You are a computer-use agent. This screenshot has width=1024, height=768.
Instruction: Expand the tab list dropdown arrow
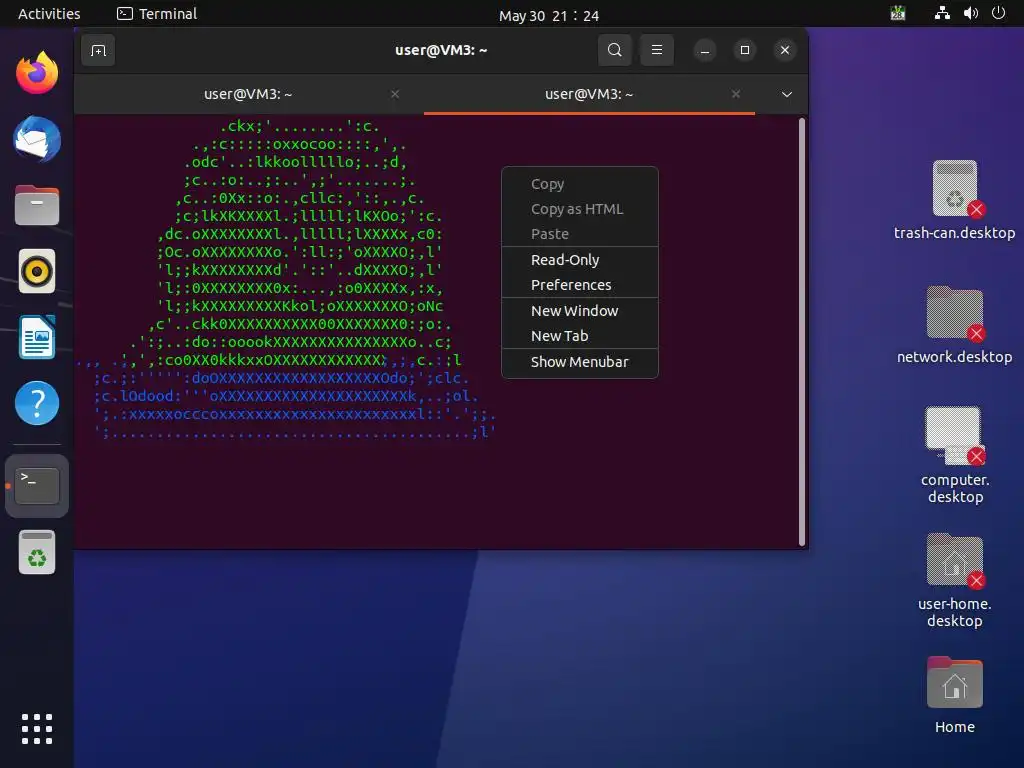tap(787, 94)
